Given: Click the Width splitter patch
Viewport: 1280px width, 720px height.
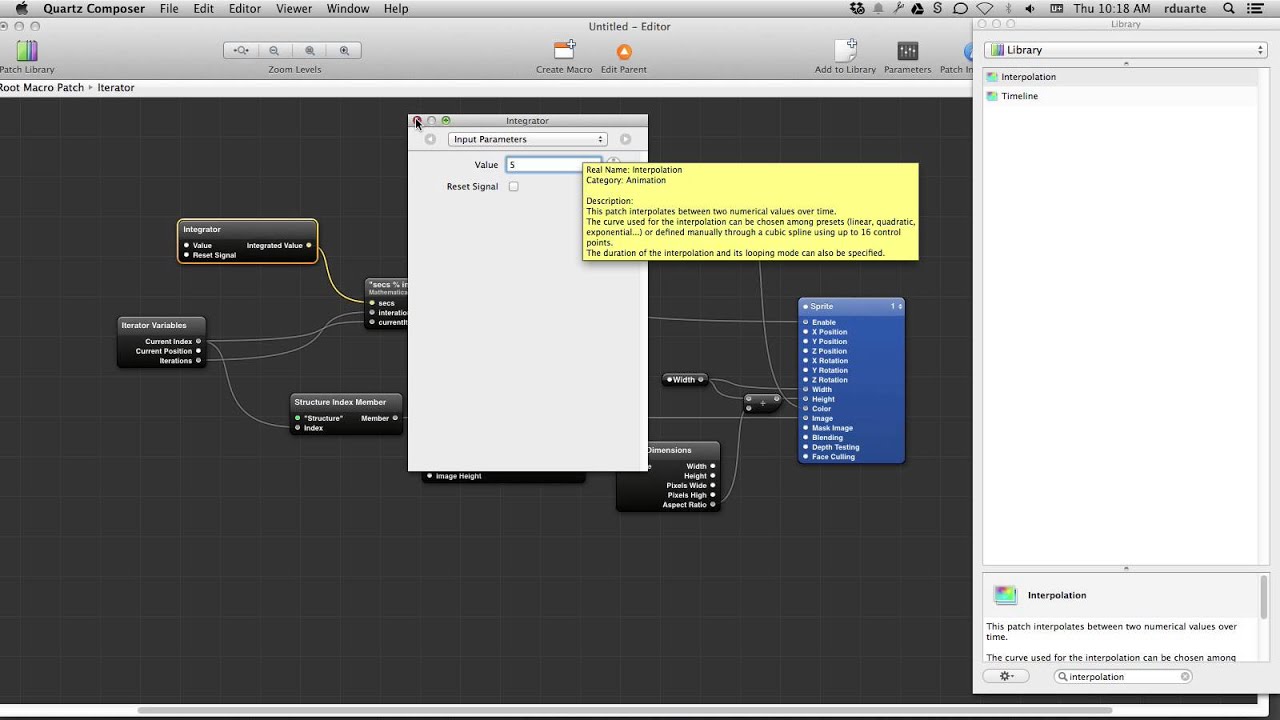Looking at the screenshot, I should [685, 380].
